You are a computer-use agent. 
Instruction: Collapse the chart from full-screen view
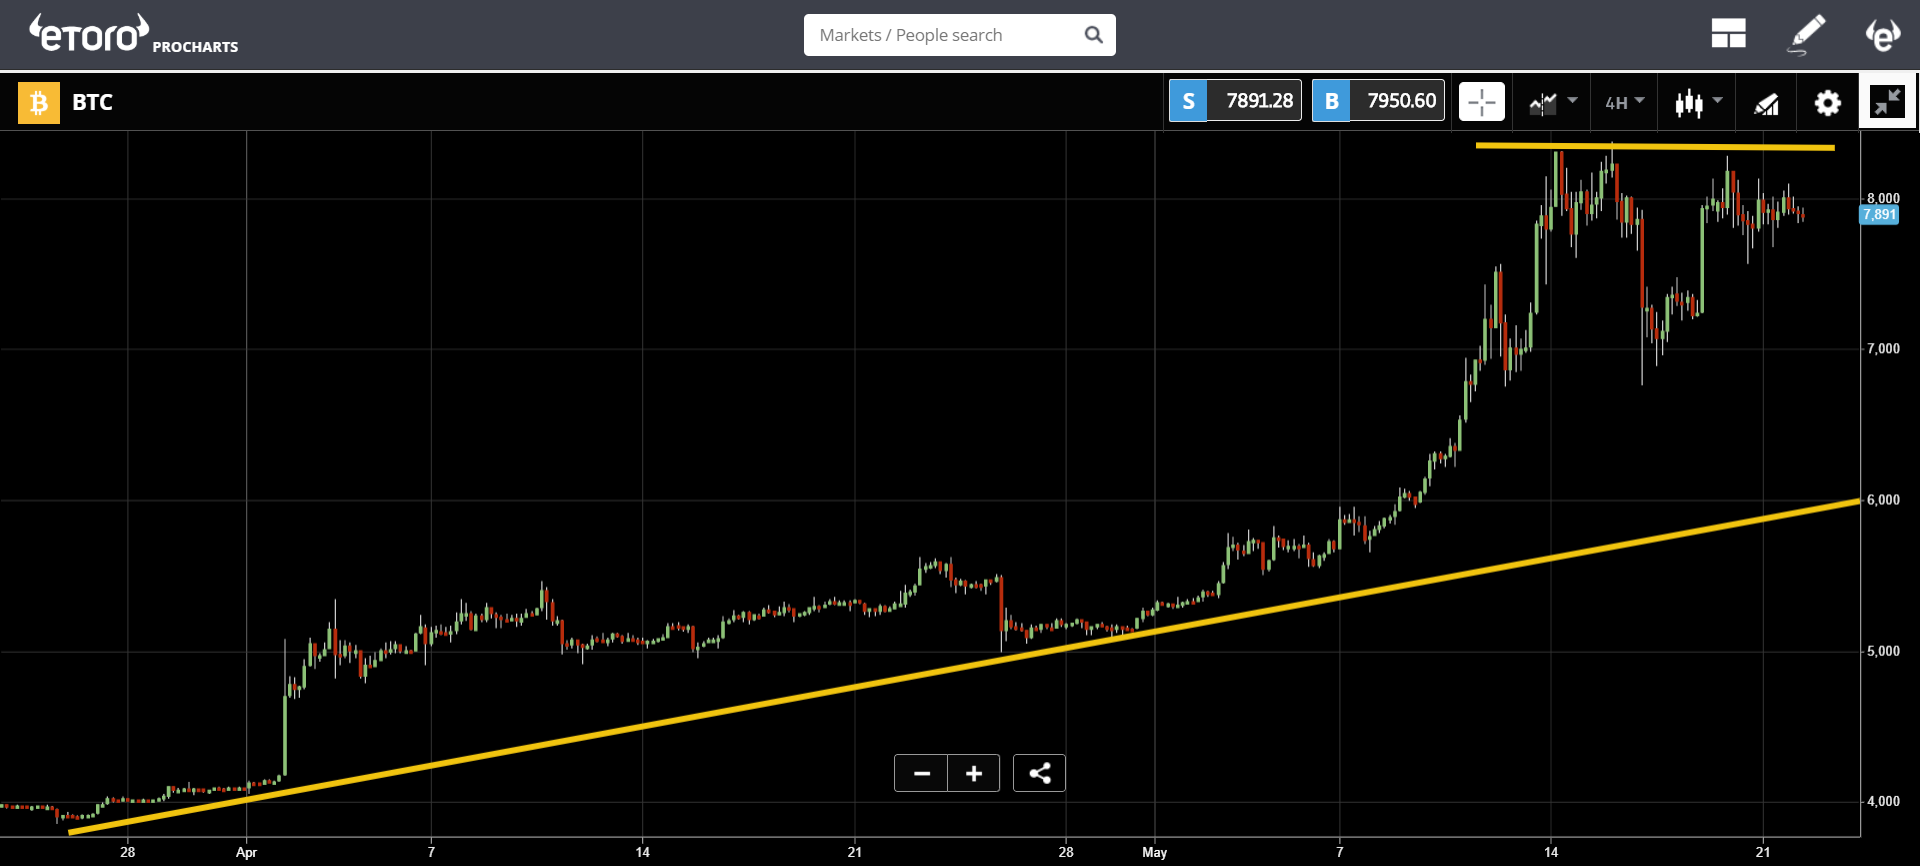[x=1887, y=101]
